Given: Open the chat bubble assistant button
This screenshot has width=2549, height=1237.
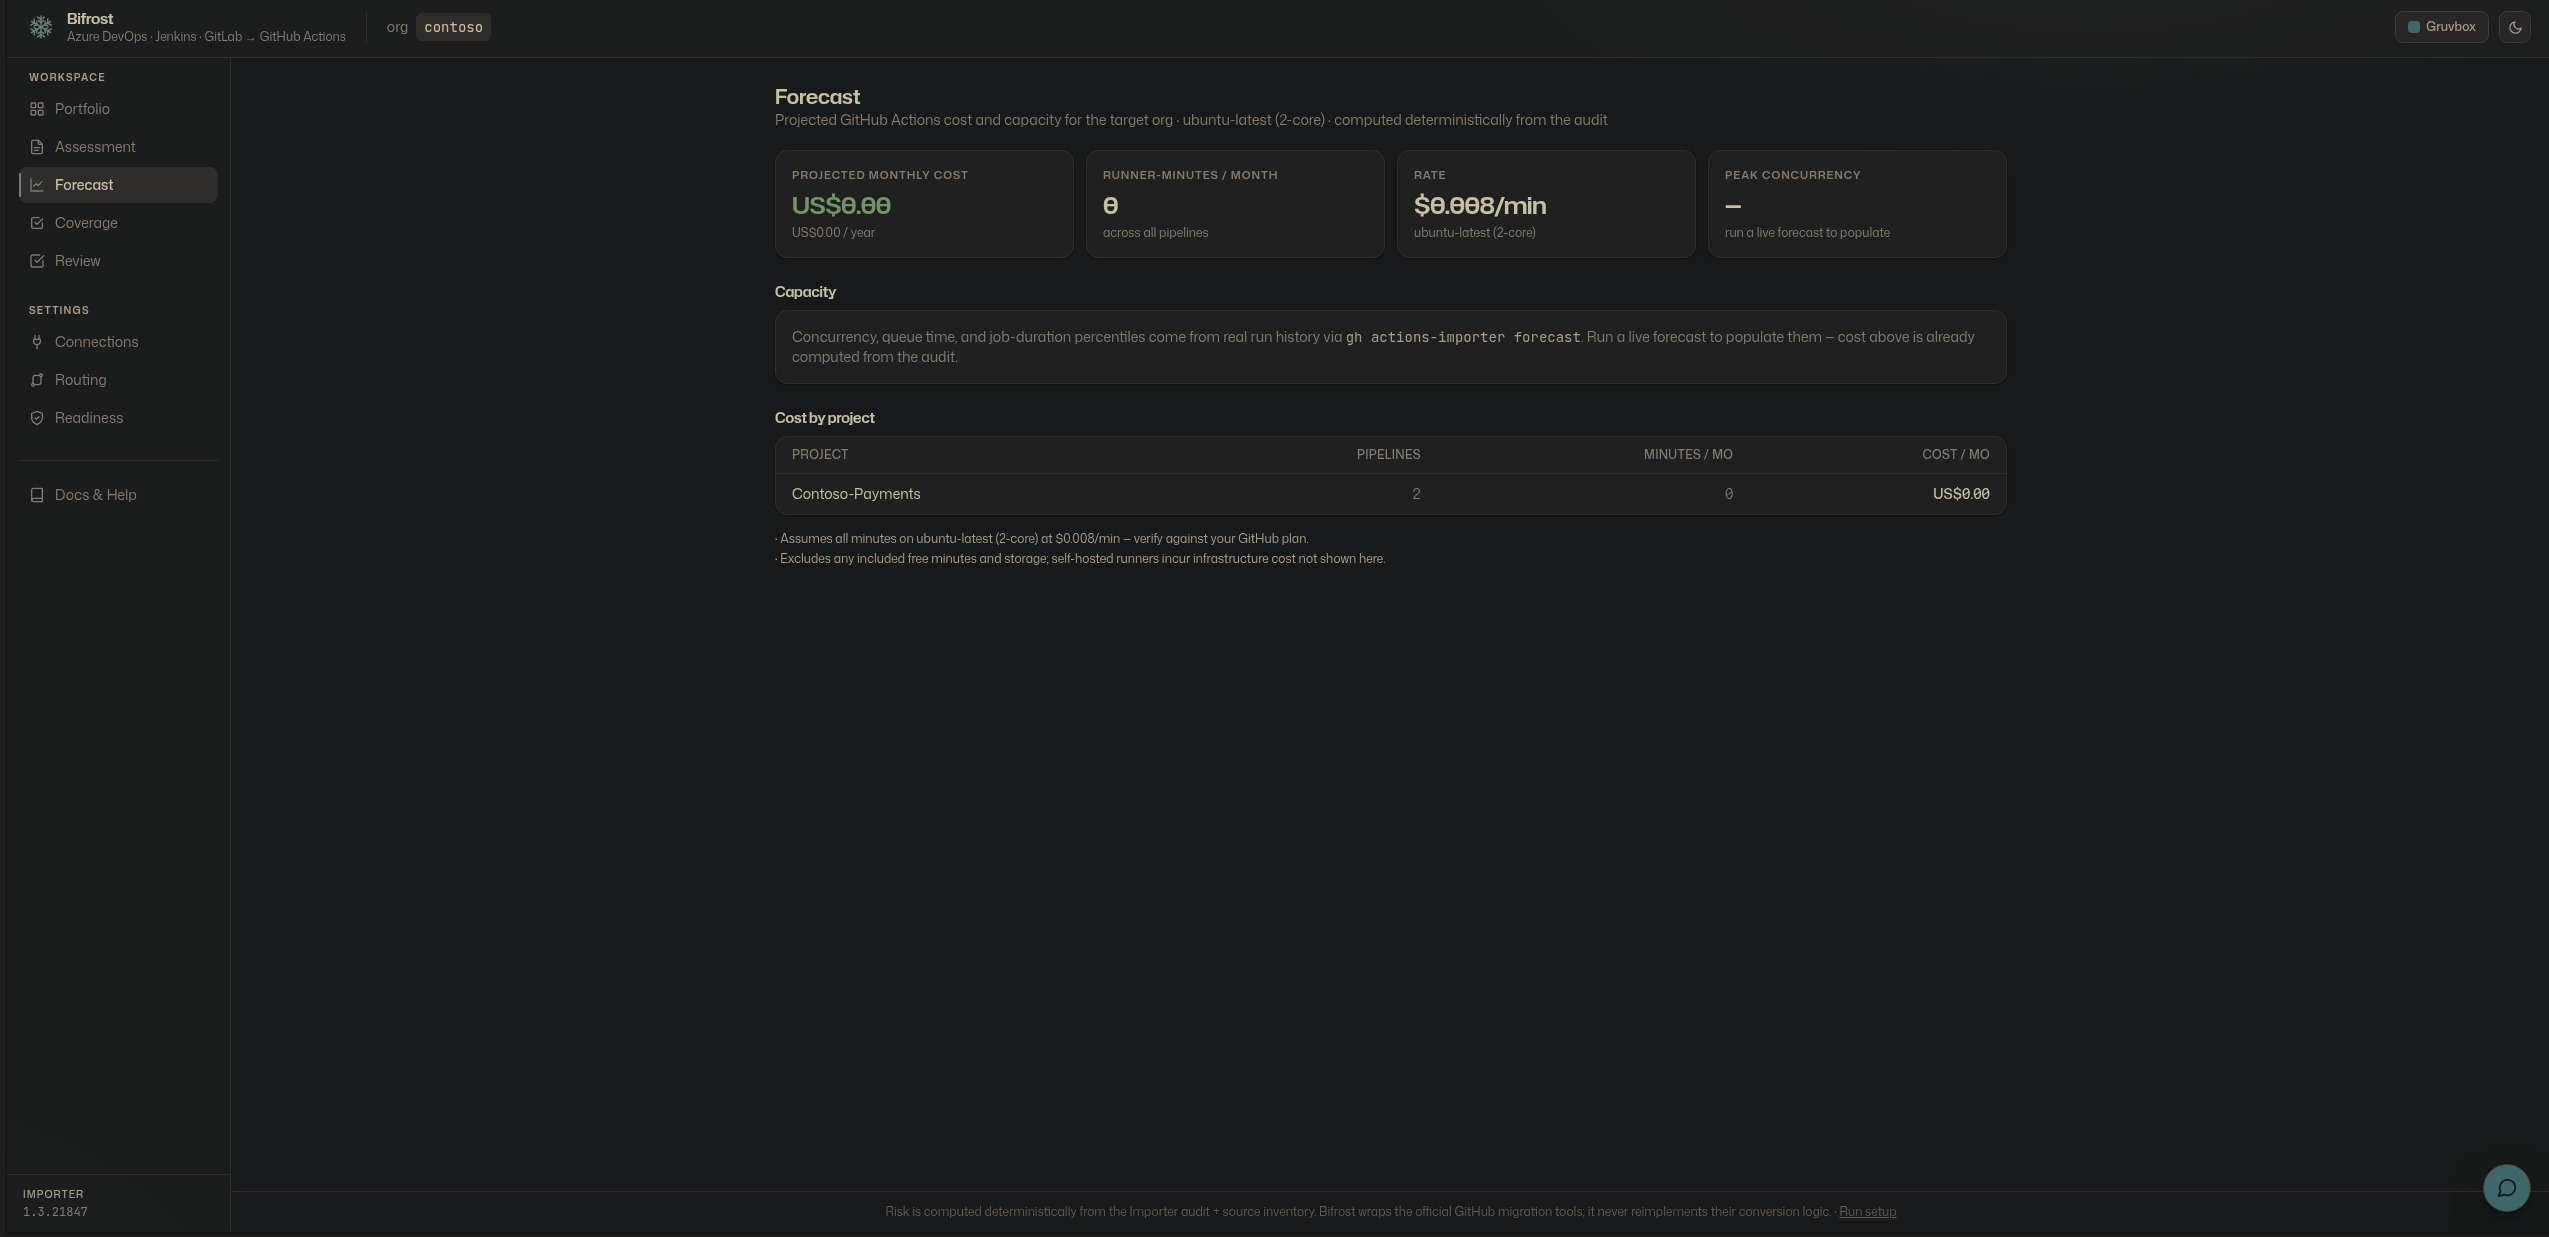Looking at the screenshot, I should tap(2506, 1187).
